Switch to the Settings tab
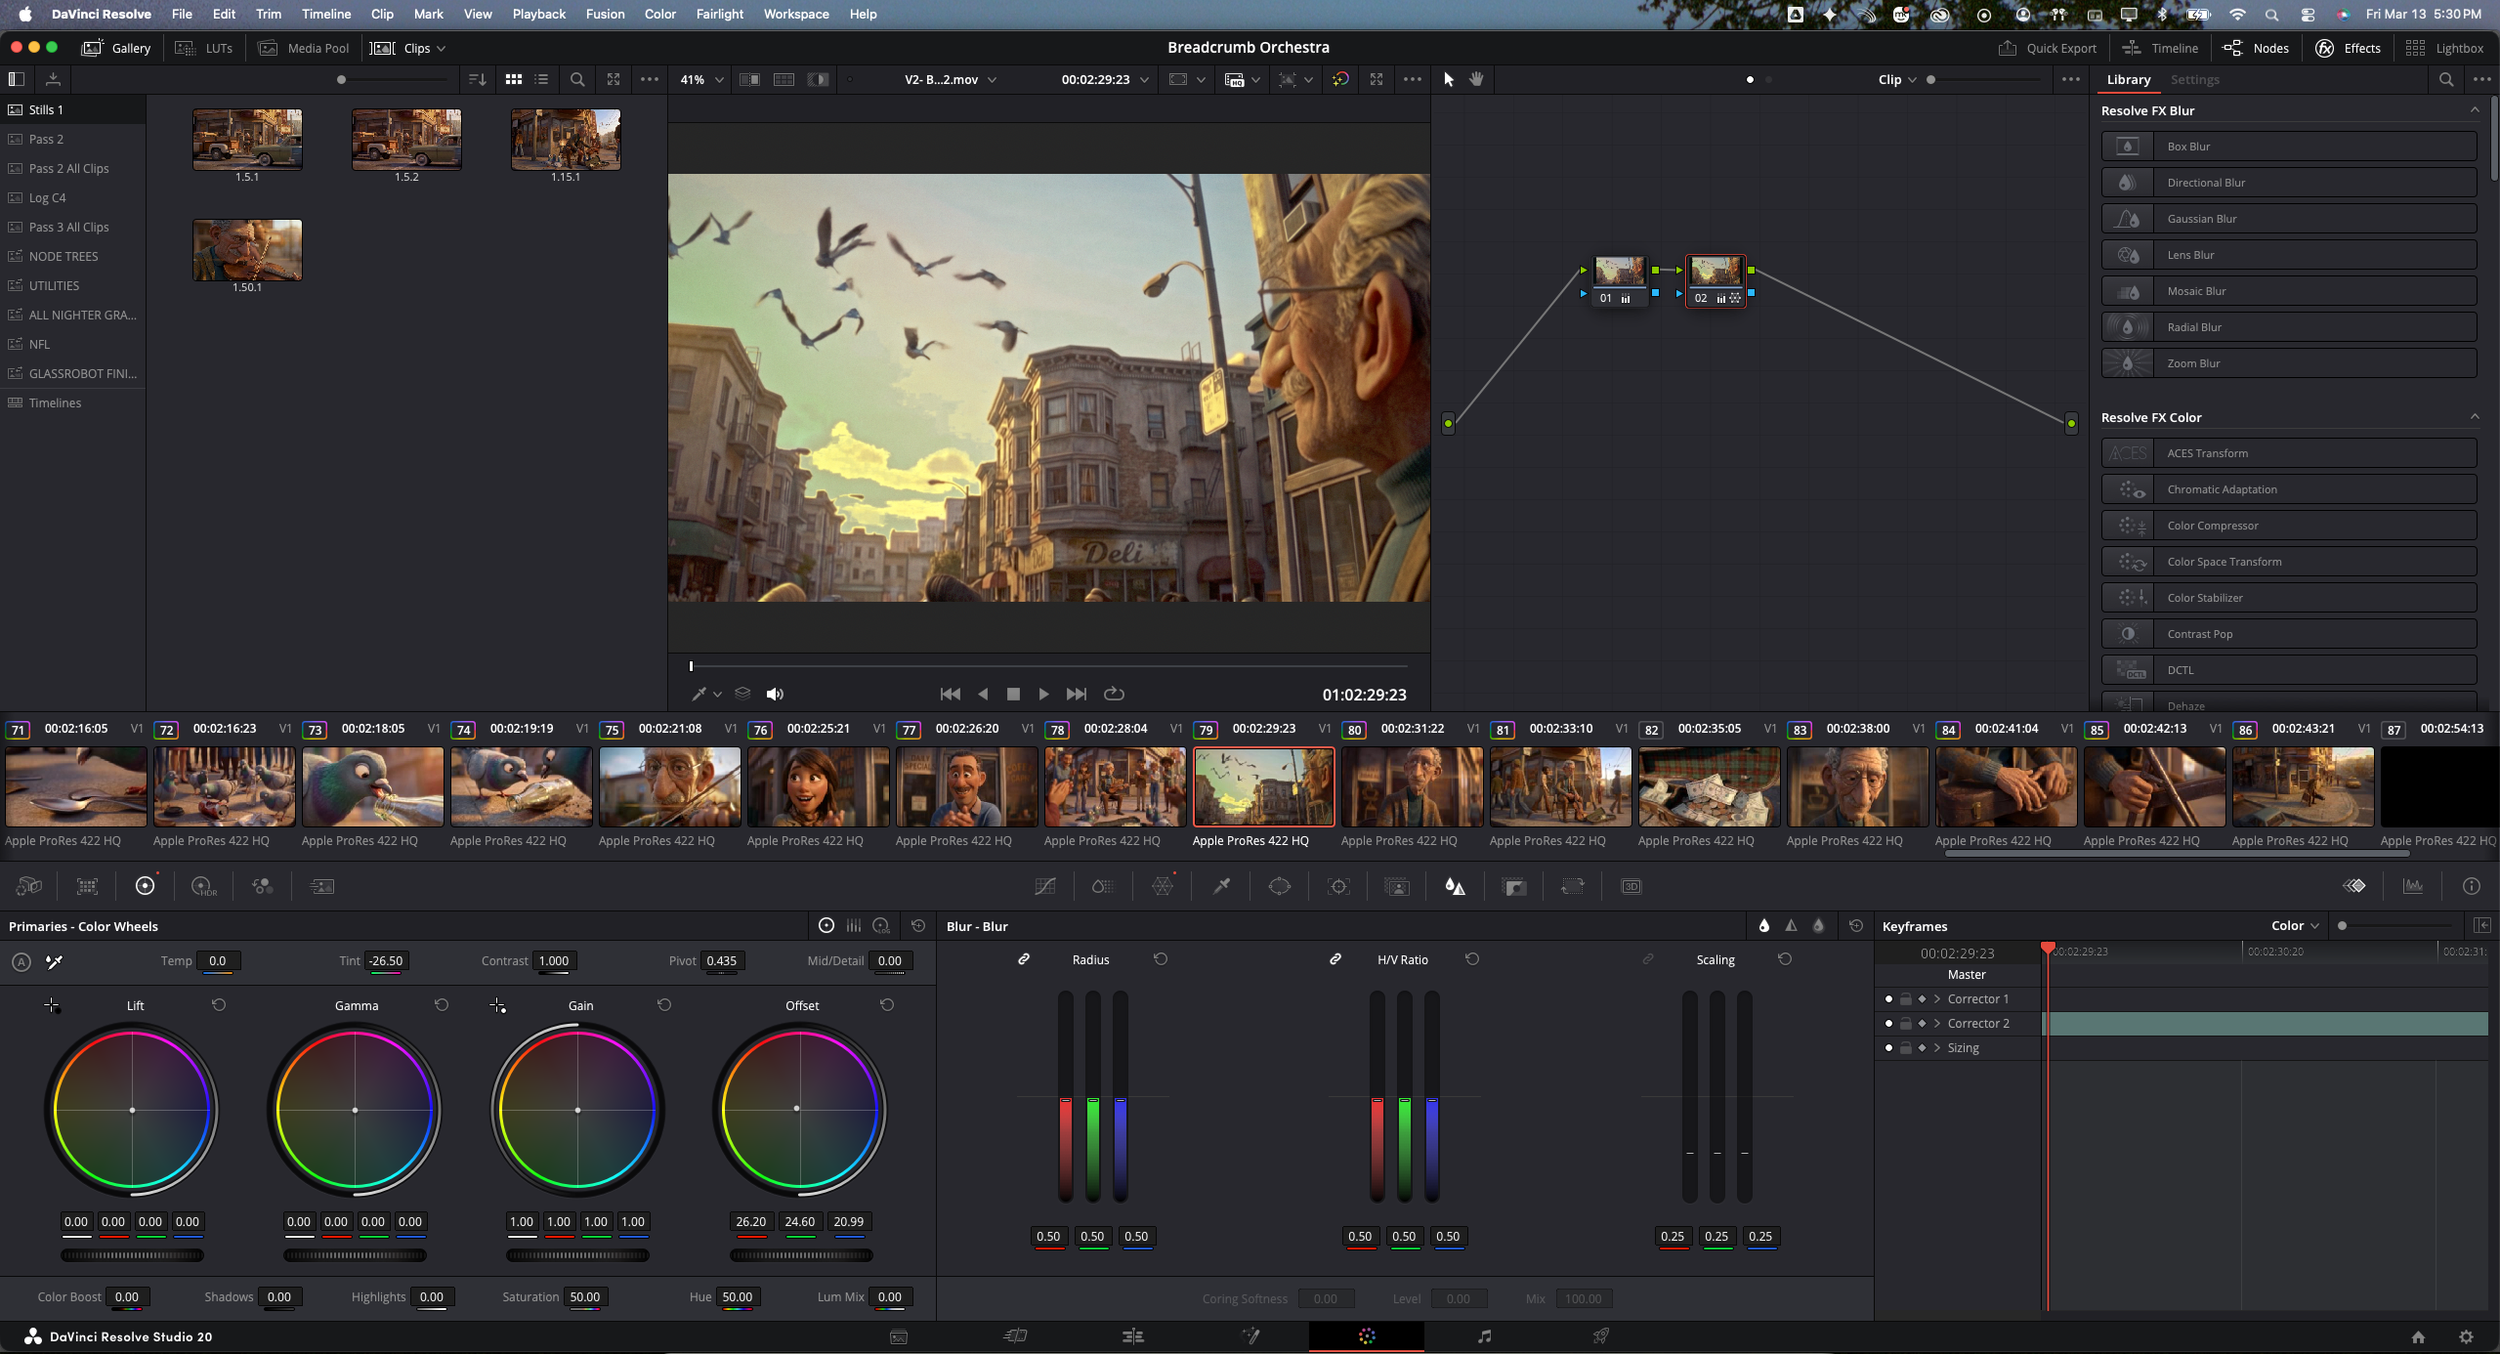 (2194, 79)
